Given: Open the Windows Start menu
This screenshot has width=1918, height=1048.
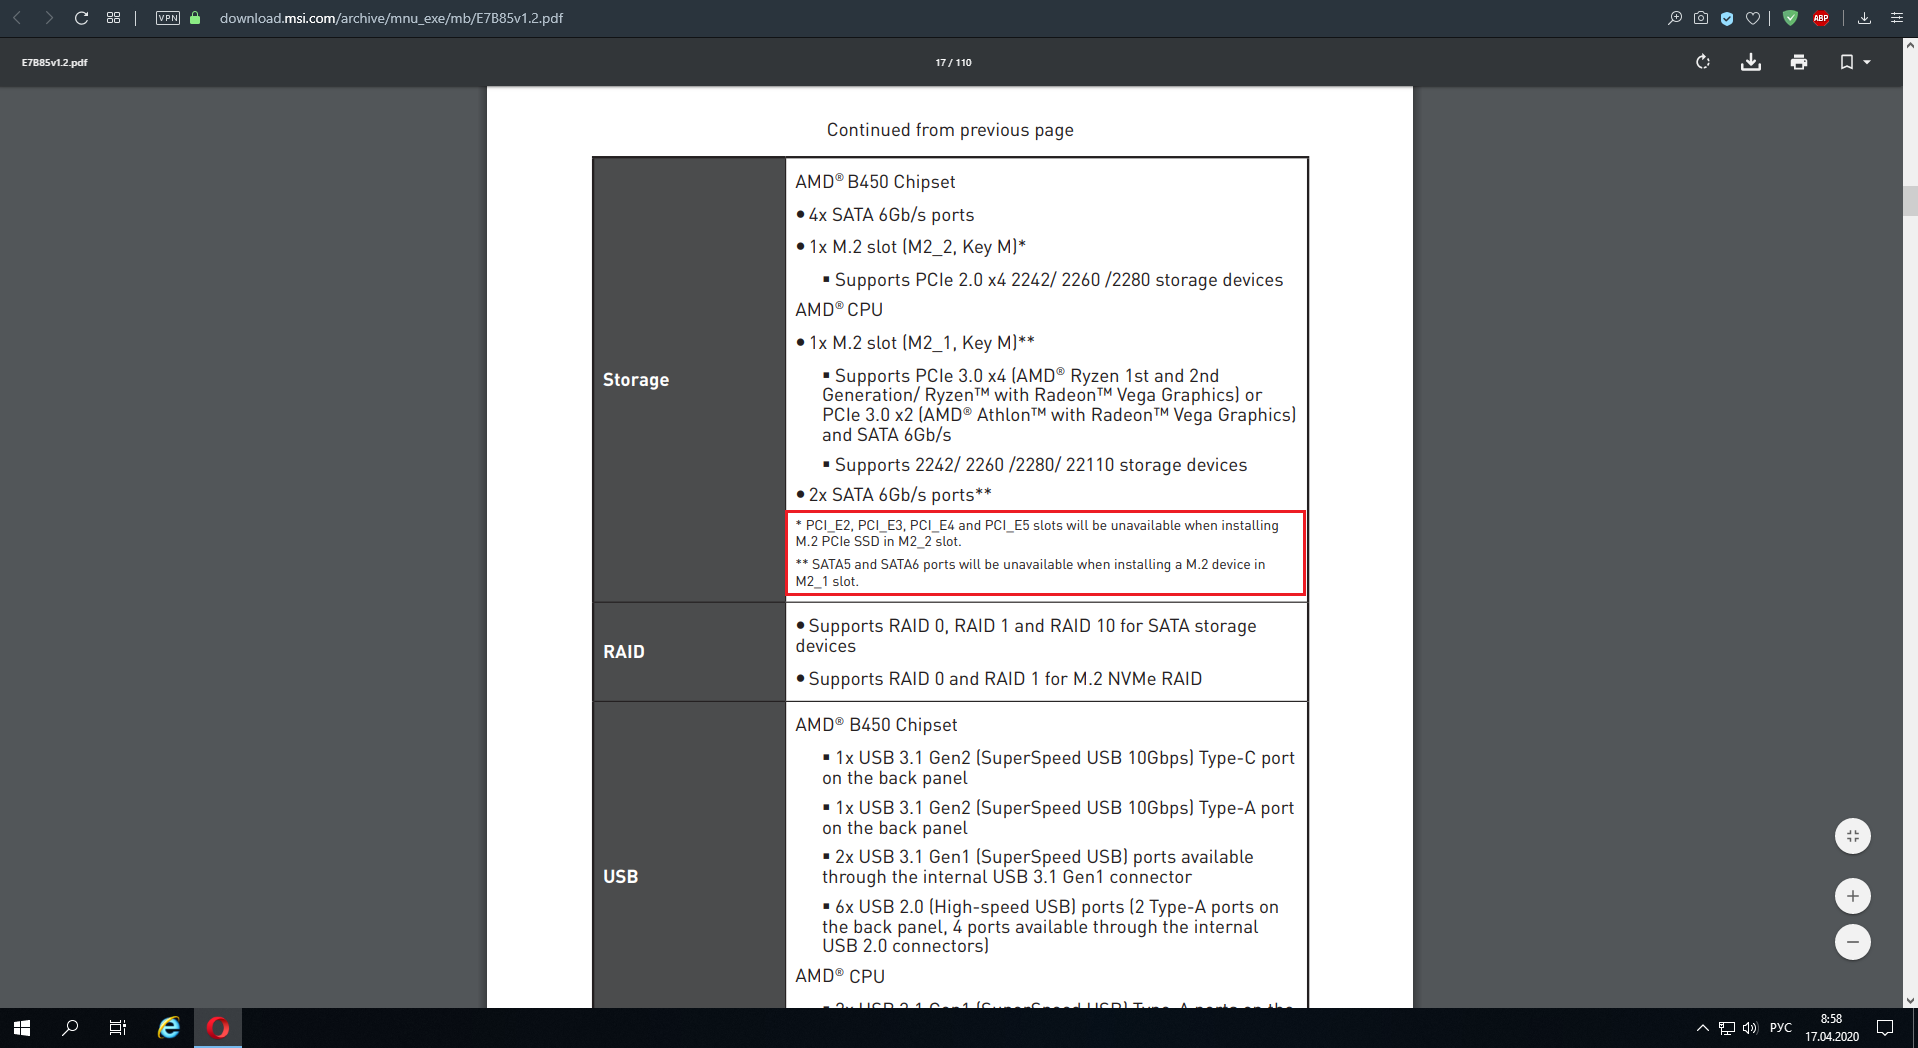Looking at the screenshot, I should pos(22,1028).
